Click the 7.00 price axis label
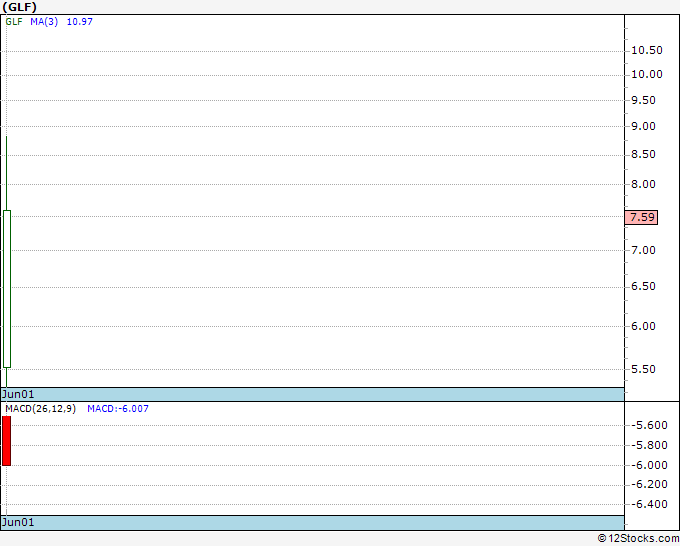Image resolution: width=680 pixels, height=546 pixels. click(x=643, y=250)
